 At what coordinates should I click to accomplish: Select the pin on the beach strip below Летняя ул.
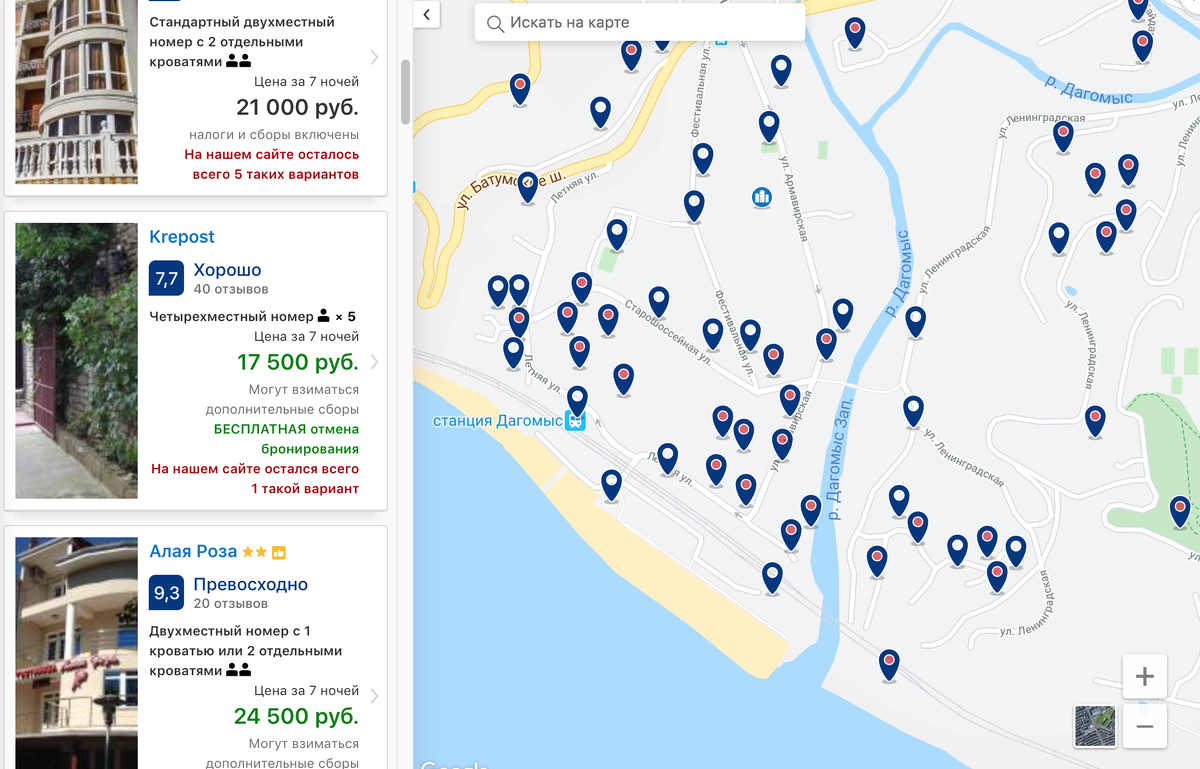(x=612, y=485)
